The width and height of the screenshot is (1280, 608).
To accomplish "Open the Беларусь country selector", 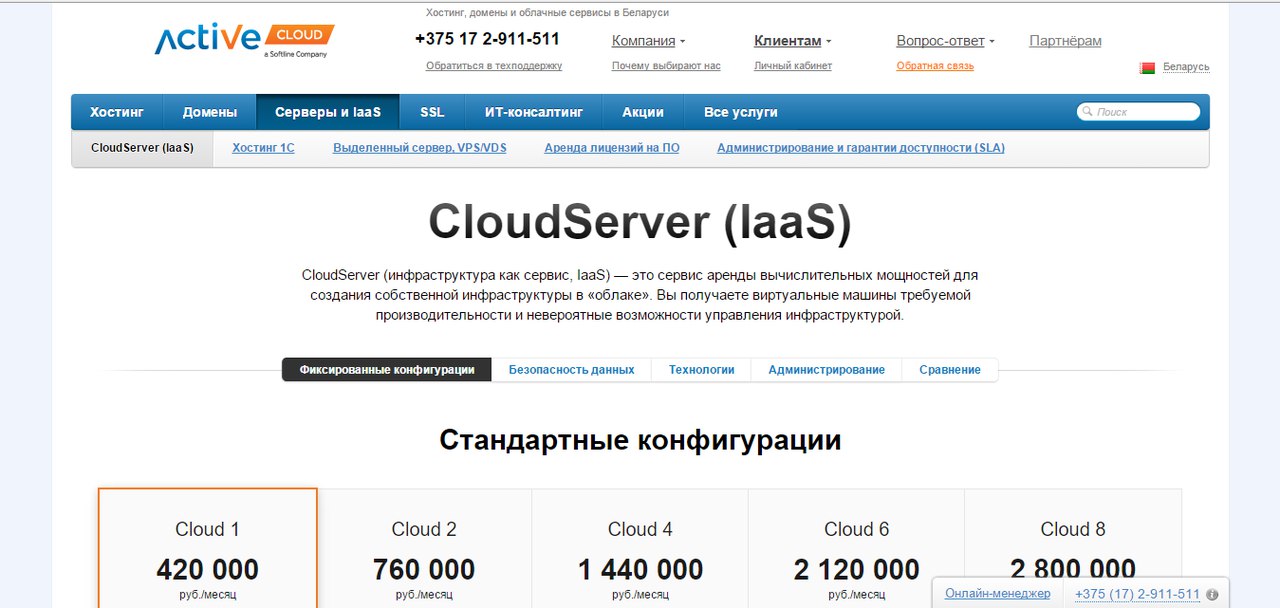I will click(1185, 67).
